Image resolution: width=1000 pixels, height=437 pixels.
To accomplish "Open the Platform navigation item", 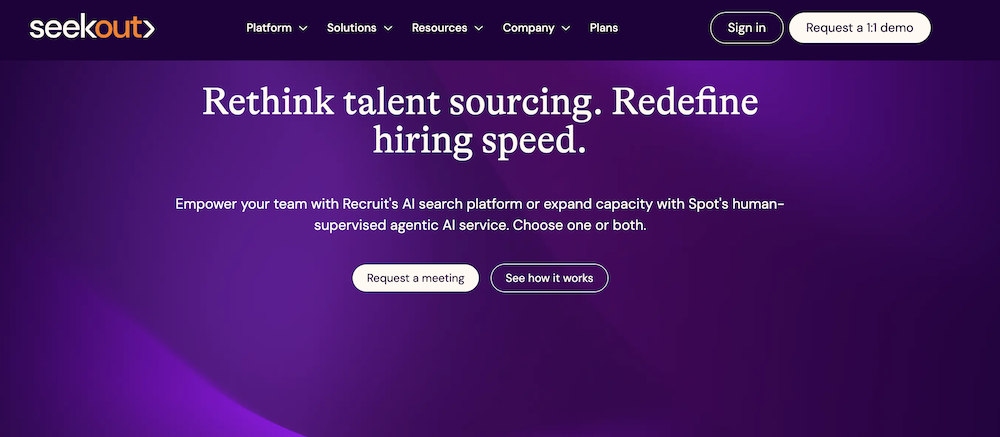I will tap(269, 28).
